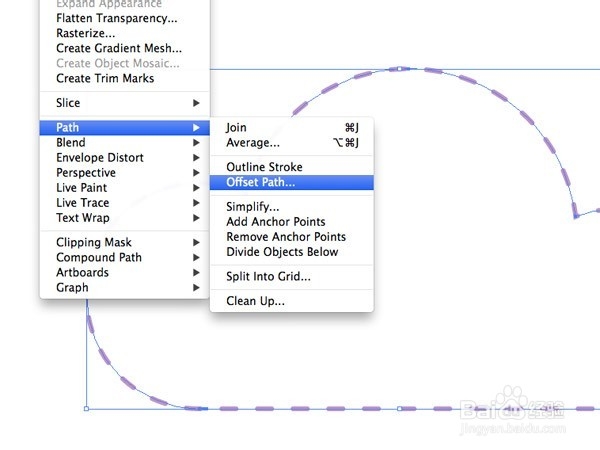Viewport: 600px width, 450px height.
Task: Open Split Into Grid dialog
Action: point(292,277)
